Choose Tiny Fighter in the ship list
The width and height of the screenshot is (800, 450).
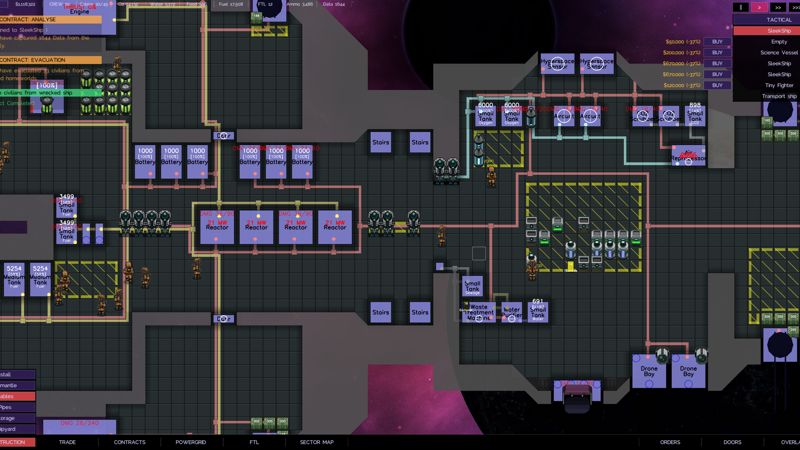tap(779, 85)
